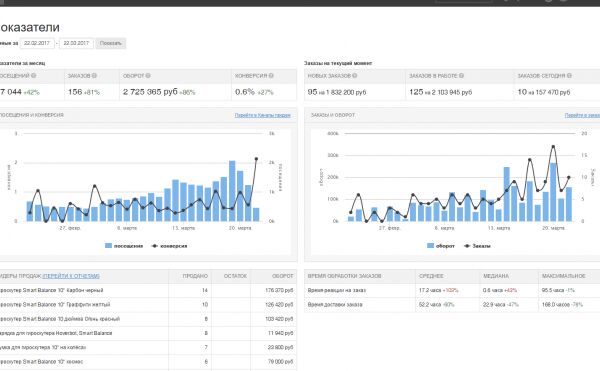Screen dimensions: 600x371
Task: Click the 22.9 часа median value
Action: 494,304
